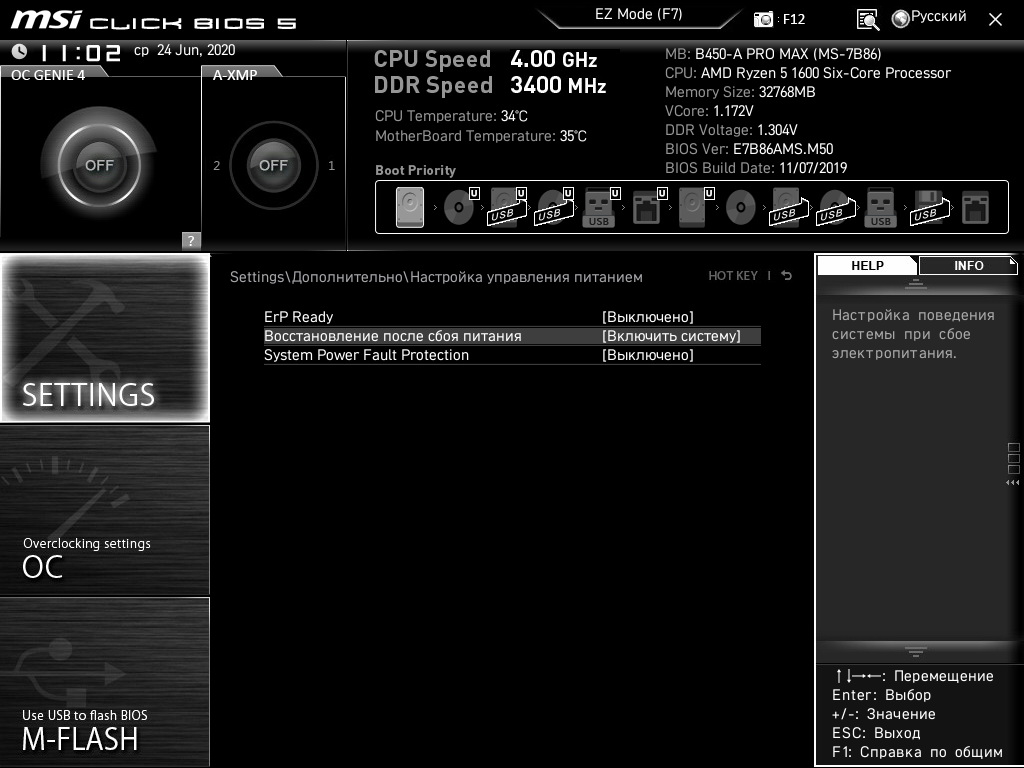Close the BIOS with the X icon
1024x768 pixels.
pyautogui.click(x=995, y=20)
